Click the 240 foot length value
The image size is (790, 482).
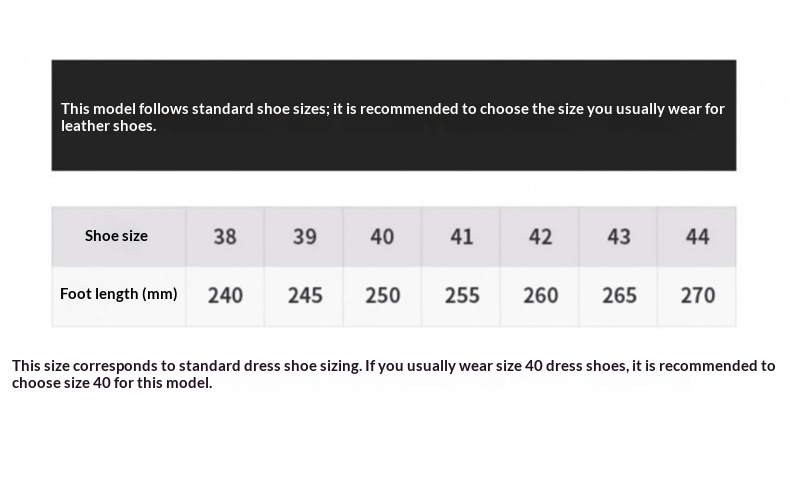click(x=225, y=295)
